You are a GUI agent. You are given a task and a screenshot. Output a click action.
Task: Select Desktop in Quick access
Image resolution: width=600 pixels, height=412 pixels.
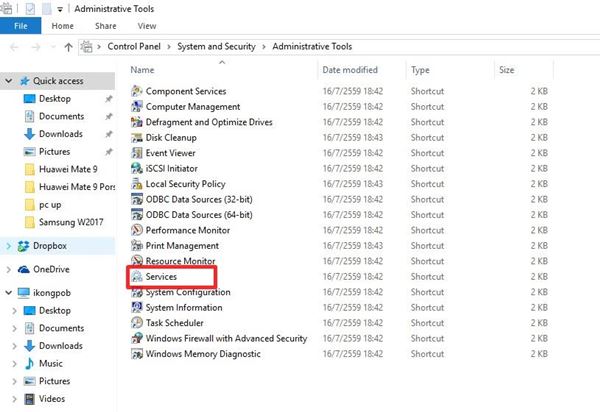click(x=55, y=99)
